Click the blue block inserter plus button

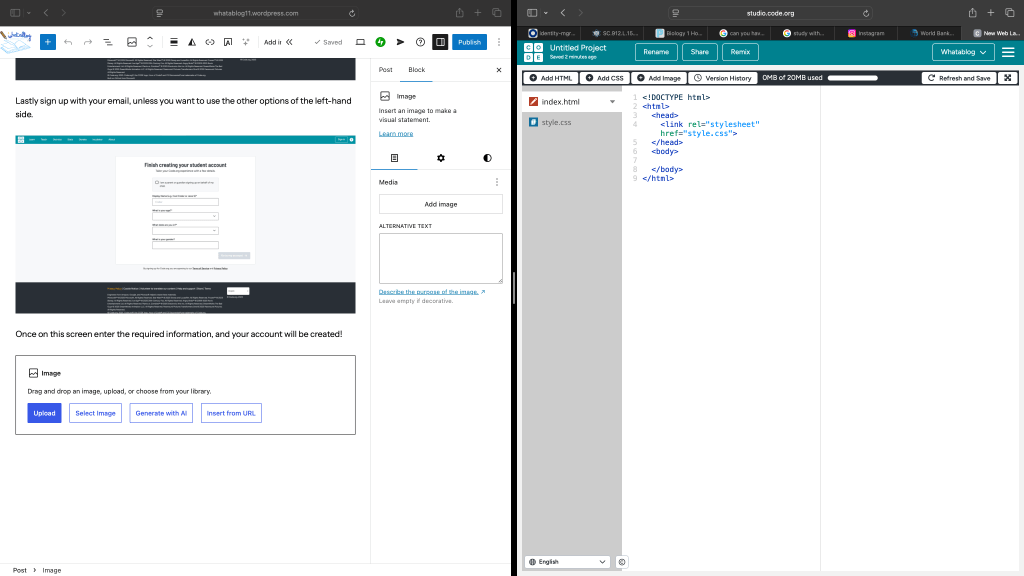47,42
